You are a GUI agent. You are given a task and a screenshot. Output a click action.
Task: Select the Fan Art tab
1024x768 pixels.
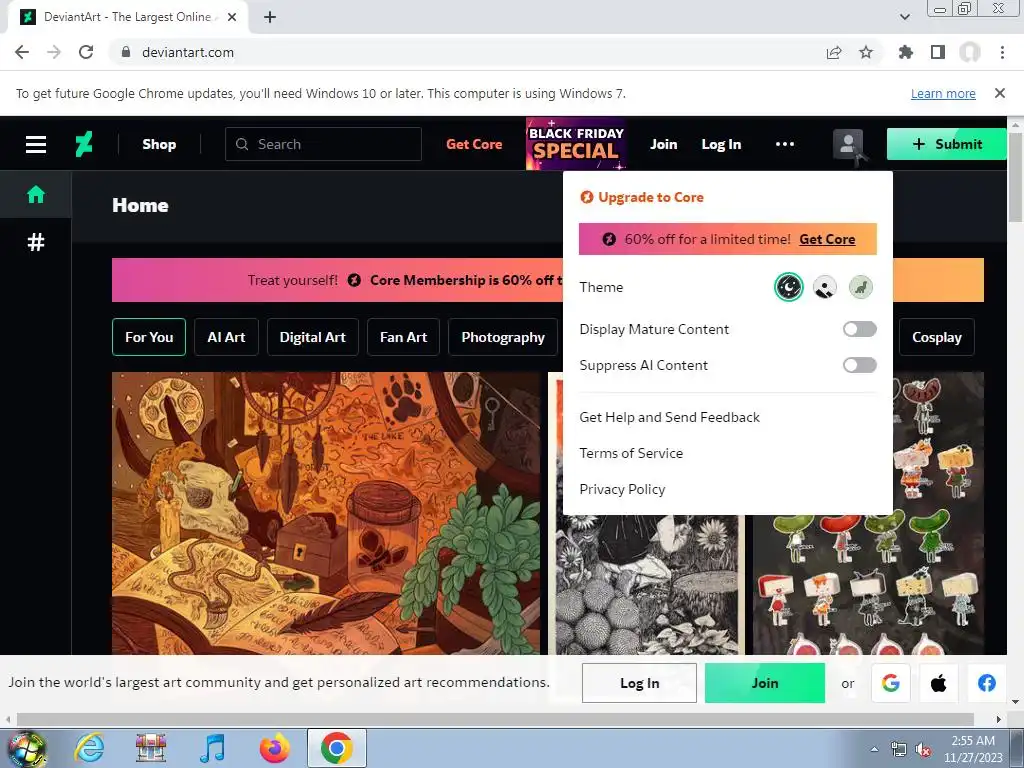[403, 337]
